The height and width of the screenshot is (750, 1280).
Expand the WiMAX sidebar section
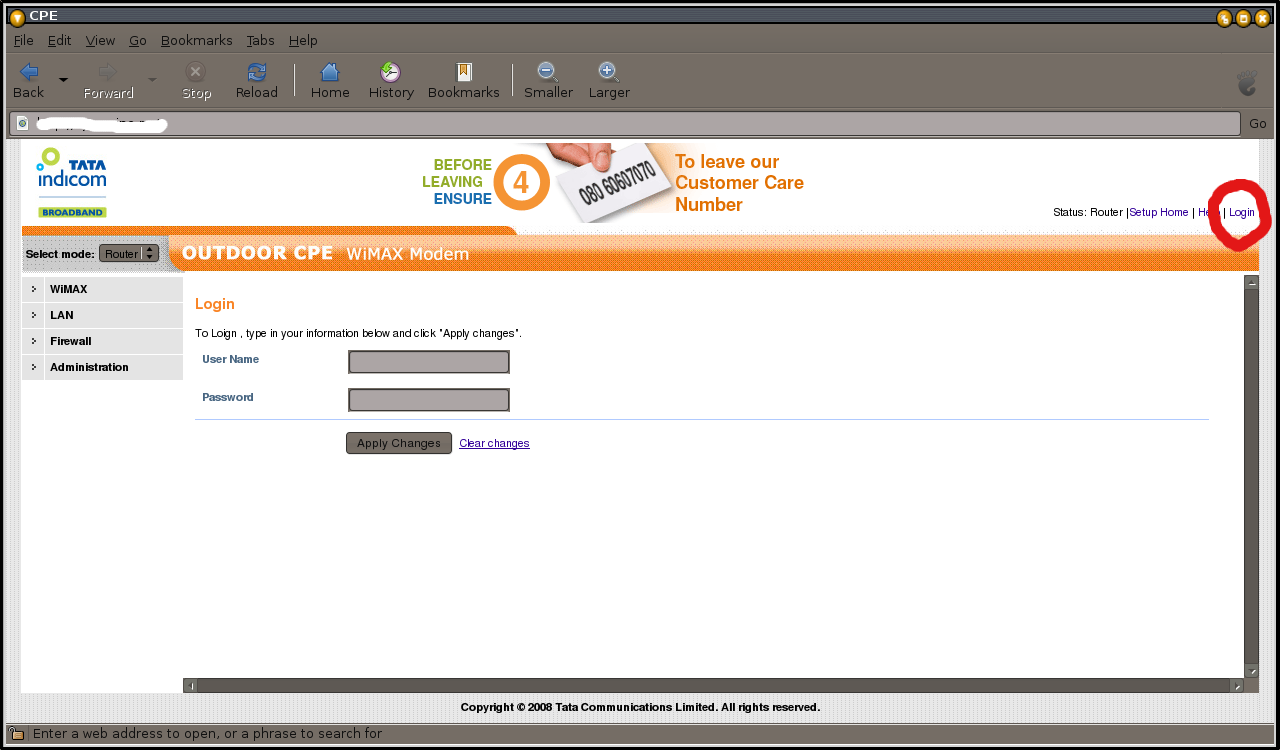point(102,289)
